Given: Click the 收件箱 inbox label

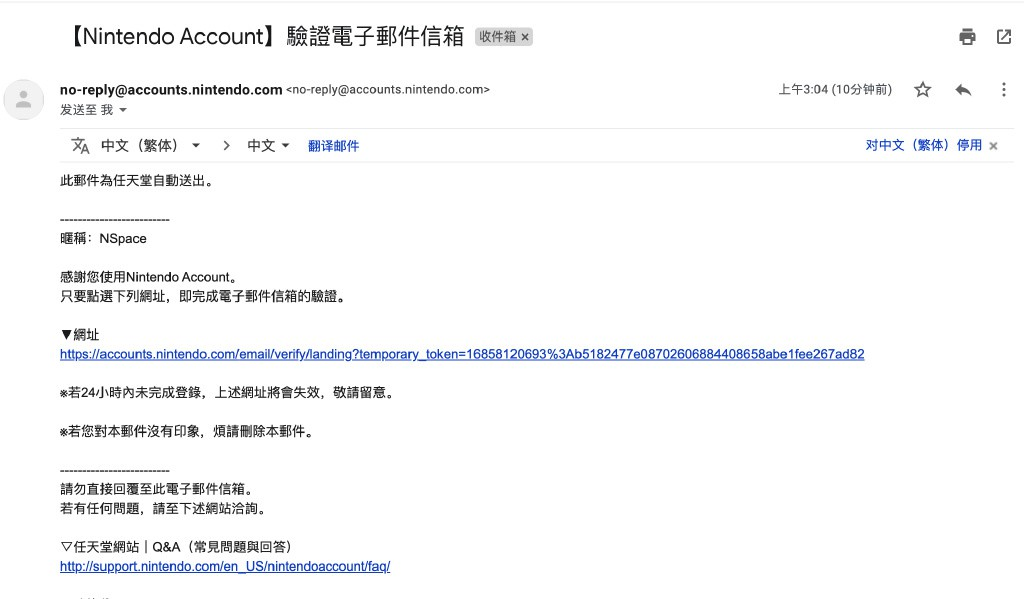Looking at the screenshot, I should click(x=497, y=37).
